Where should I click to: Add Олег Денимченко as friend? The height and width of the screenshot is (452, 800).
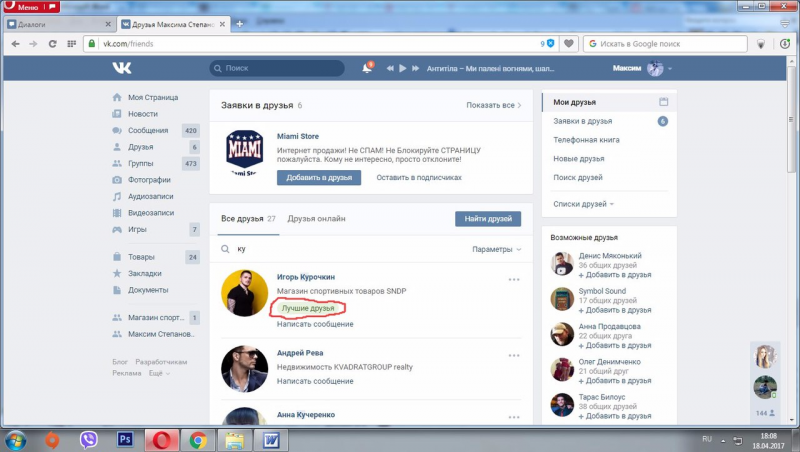coord(615,381)
